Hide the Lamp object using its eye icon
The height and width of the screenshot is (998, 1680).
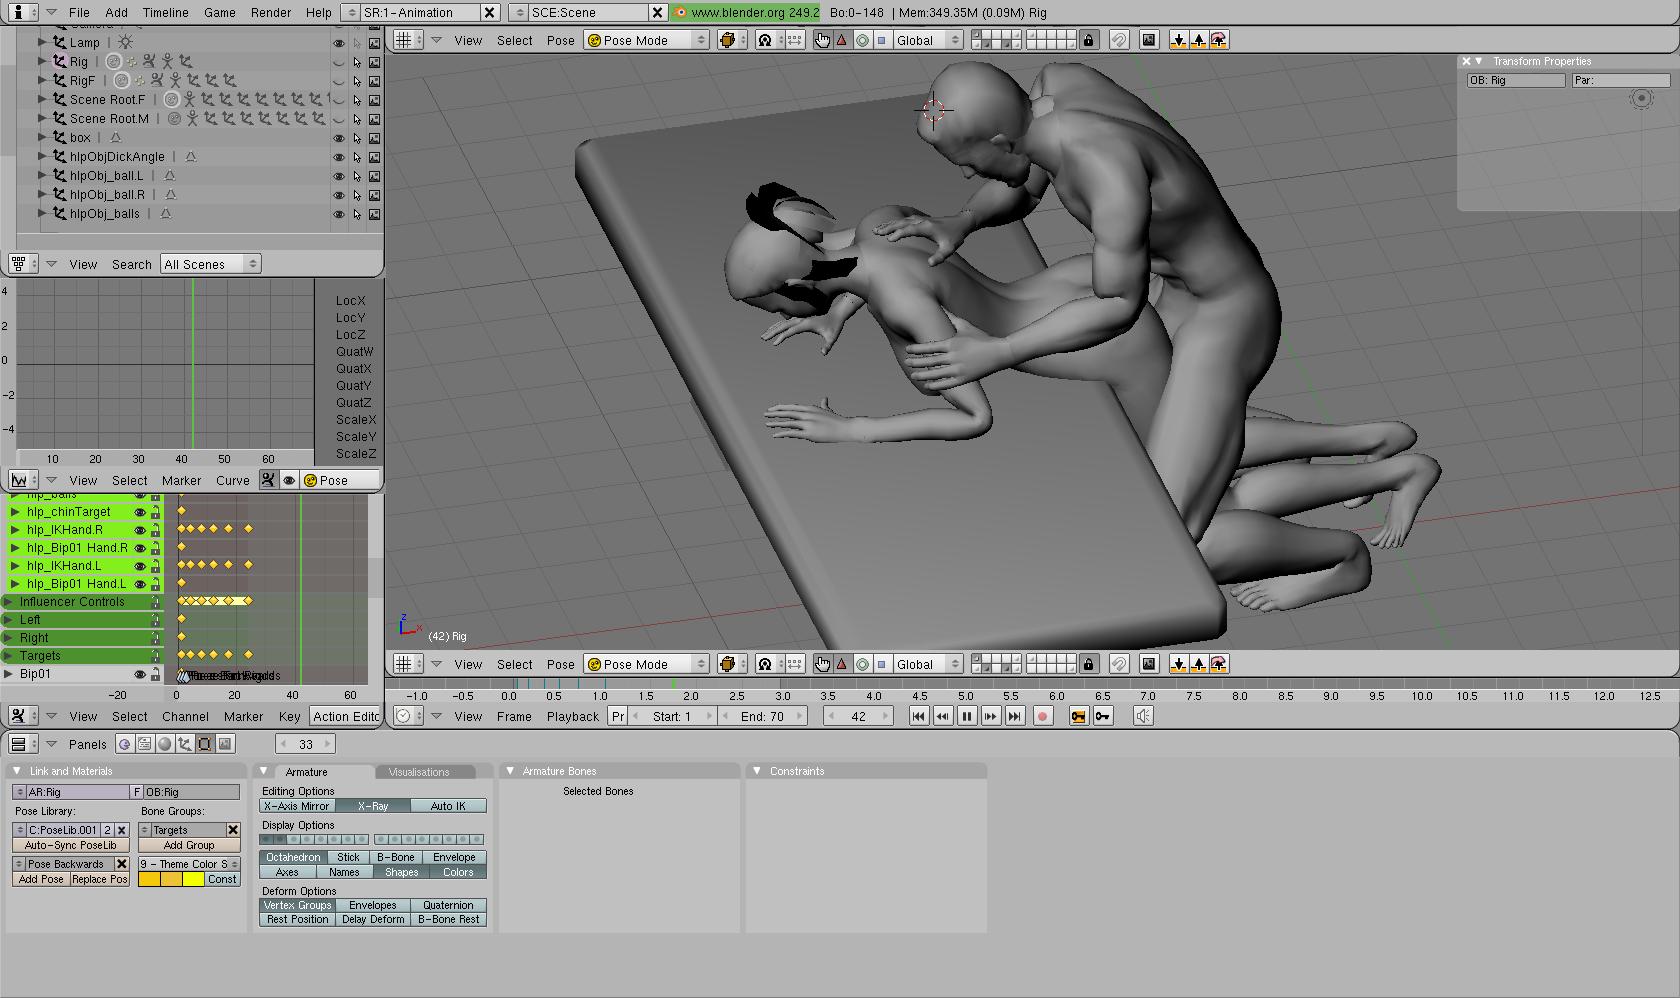tap(339, 43)
